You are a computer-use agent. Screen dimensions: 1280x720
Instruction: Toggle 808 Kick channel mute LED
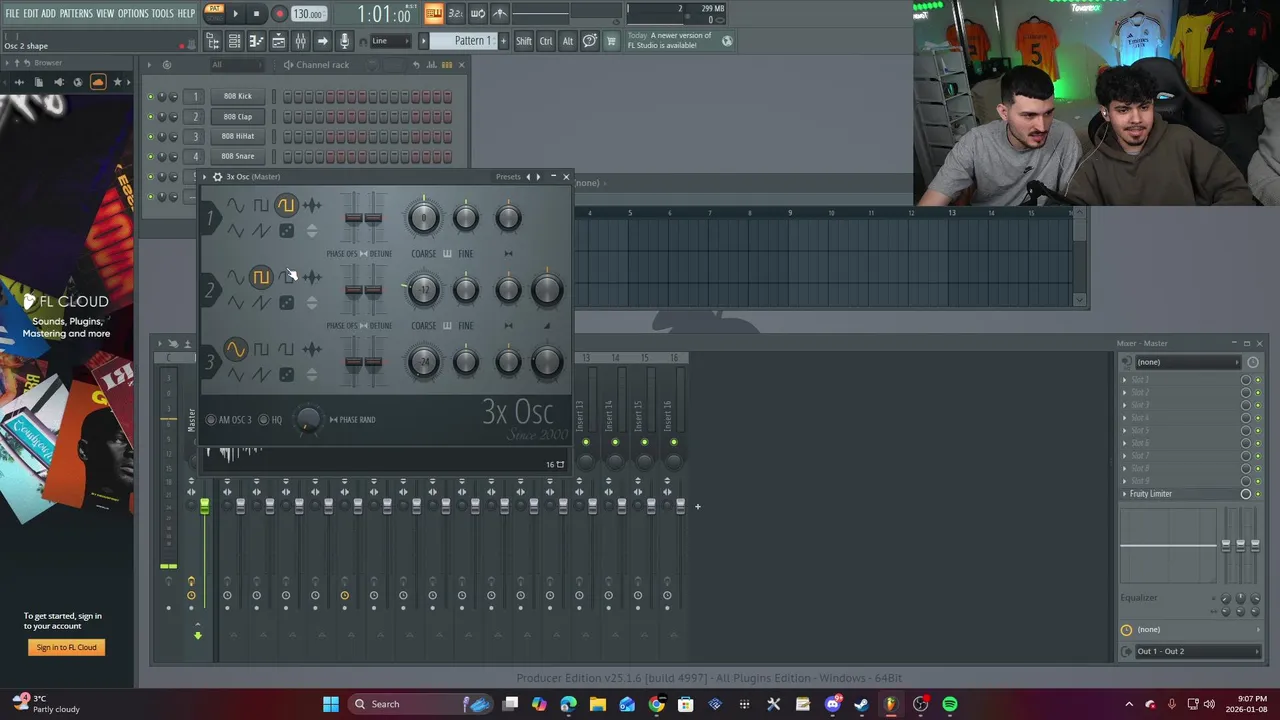coord(150,97)
